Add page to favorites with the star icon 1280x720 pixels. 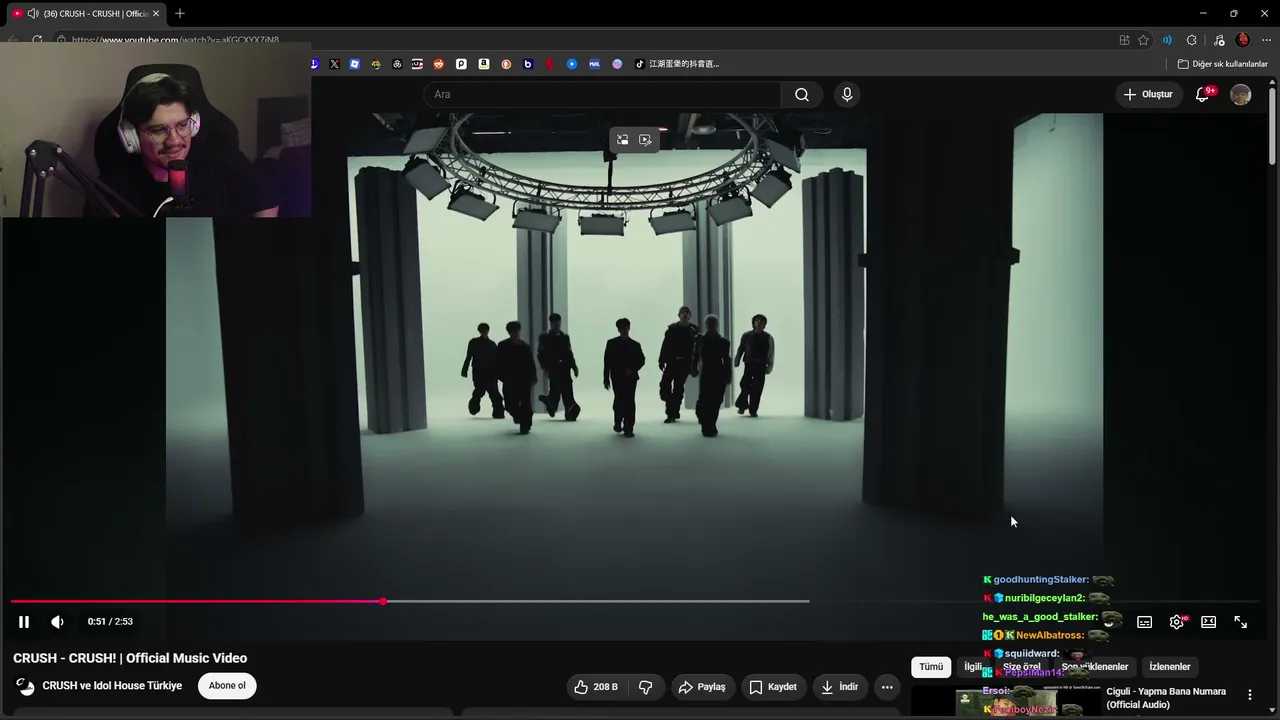click(1144, 40)
